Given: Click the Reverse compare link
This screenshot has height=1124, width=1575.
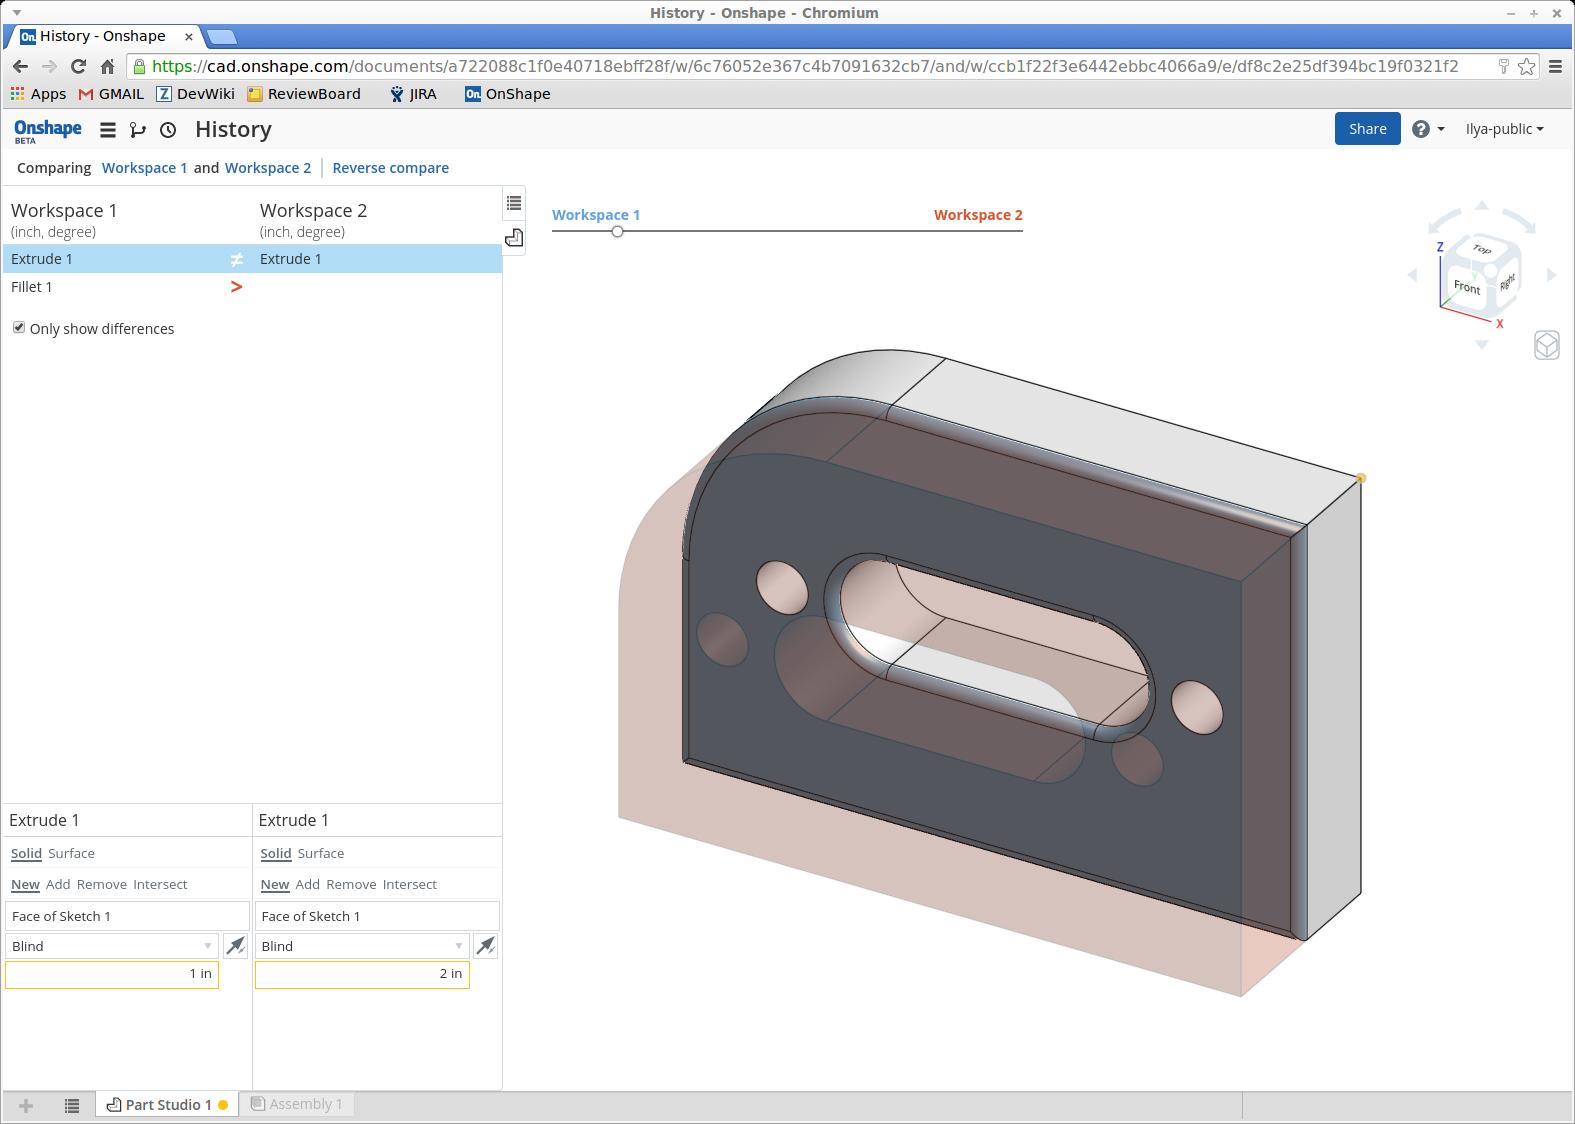Looking at the screenshot, I should click(x=390, y=168).
